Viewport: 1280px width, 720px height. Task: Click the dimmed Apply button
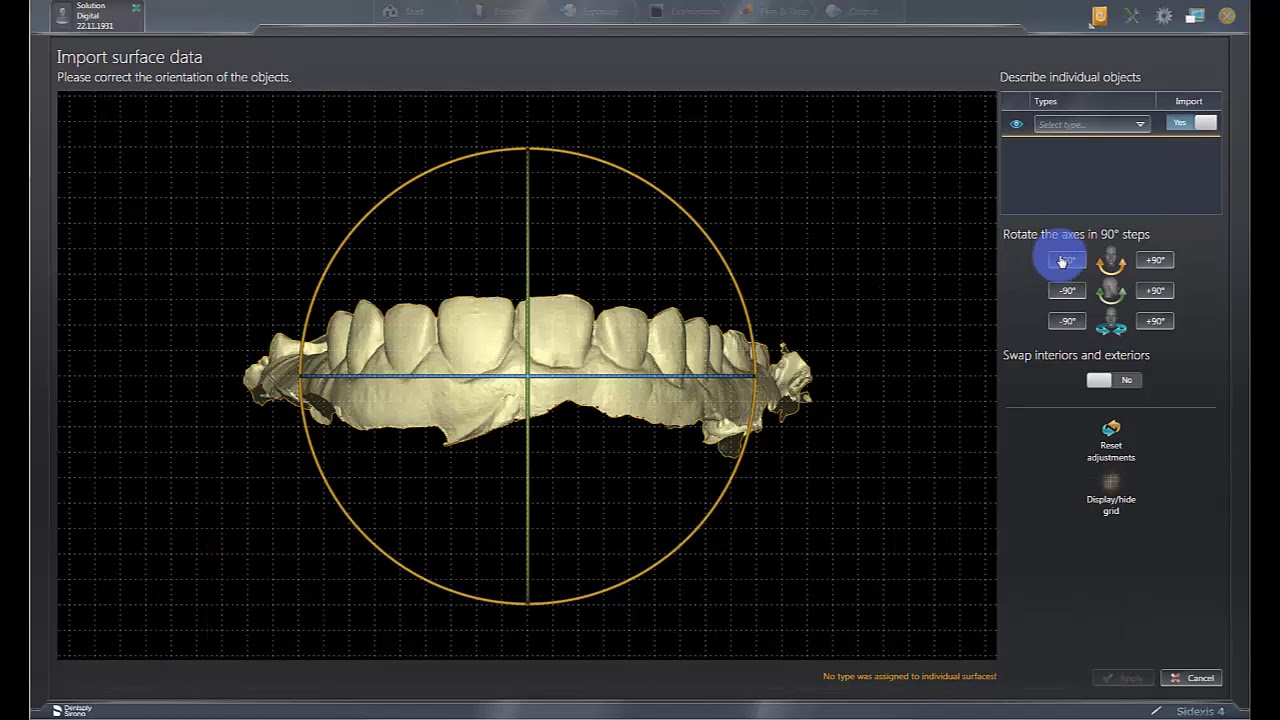coord(1122,678)
